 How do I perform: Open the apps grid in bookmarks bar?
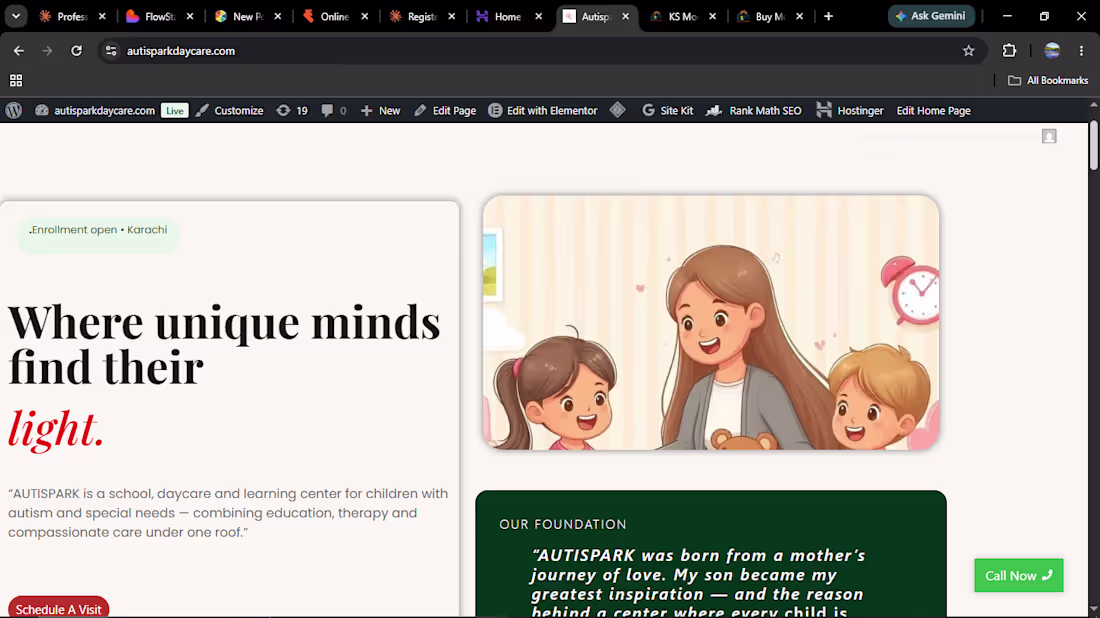pos(15,81)
